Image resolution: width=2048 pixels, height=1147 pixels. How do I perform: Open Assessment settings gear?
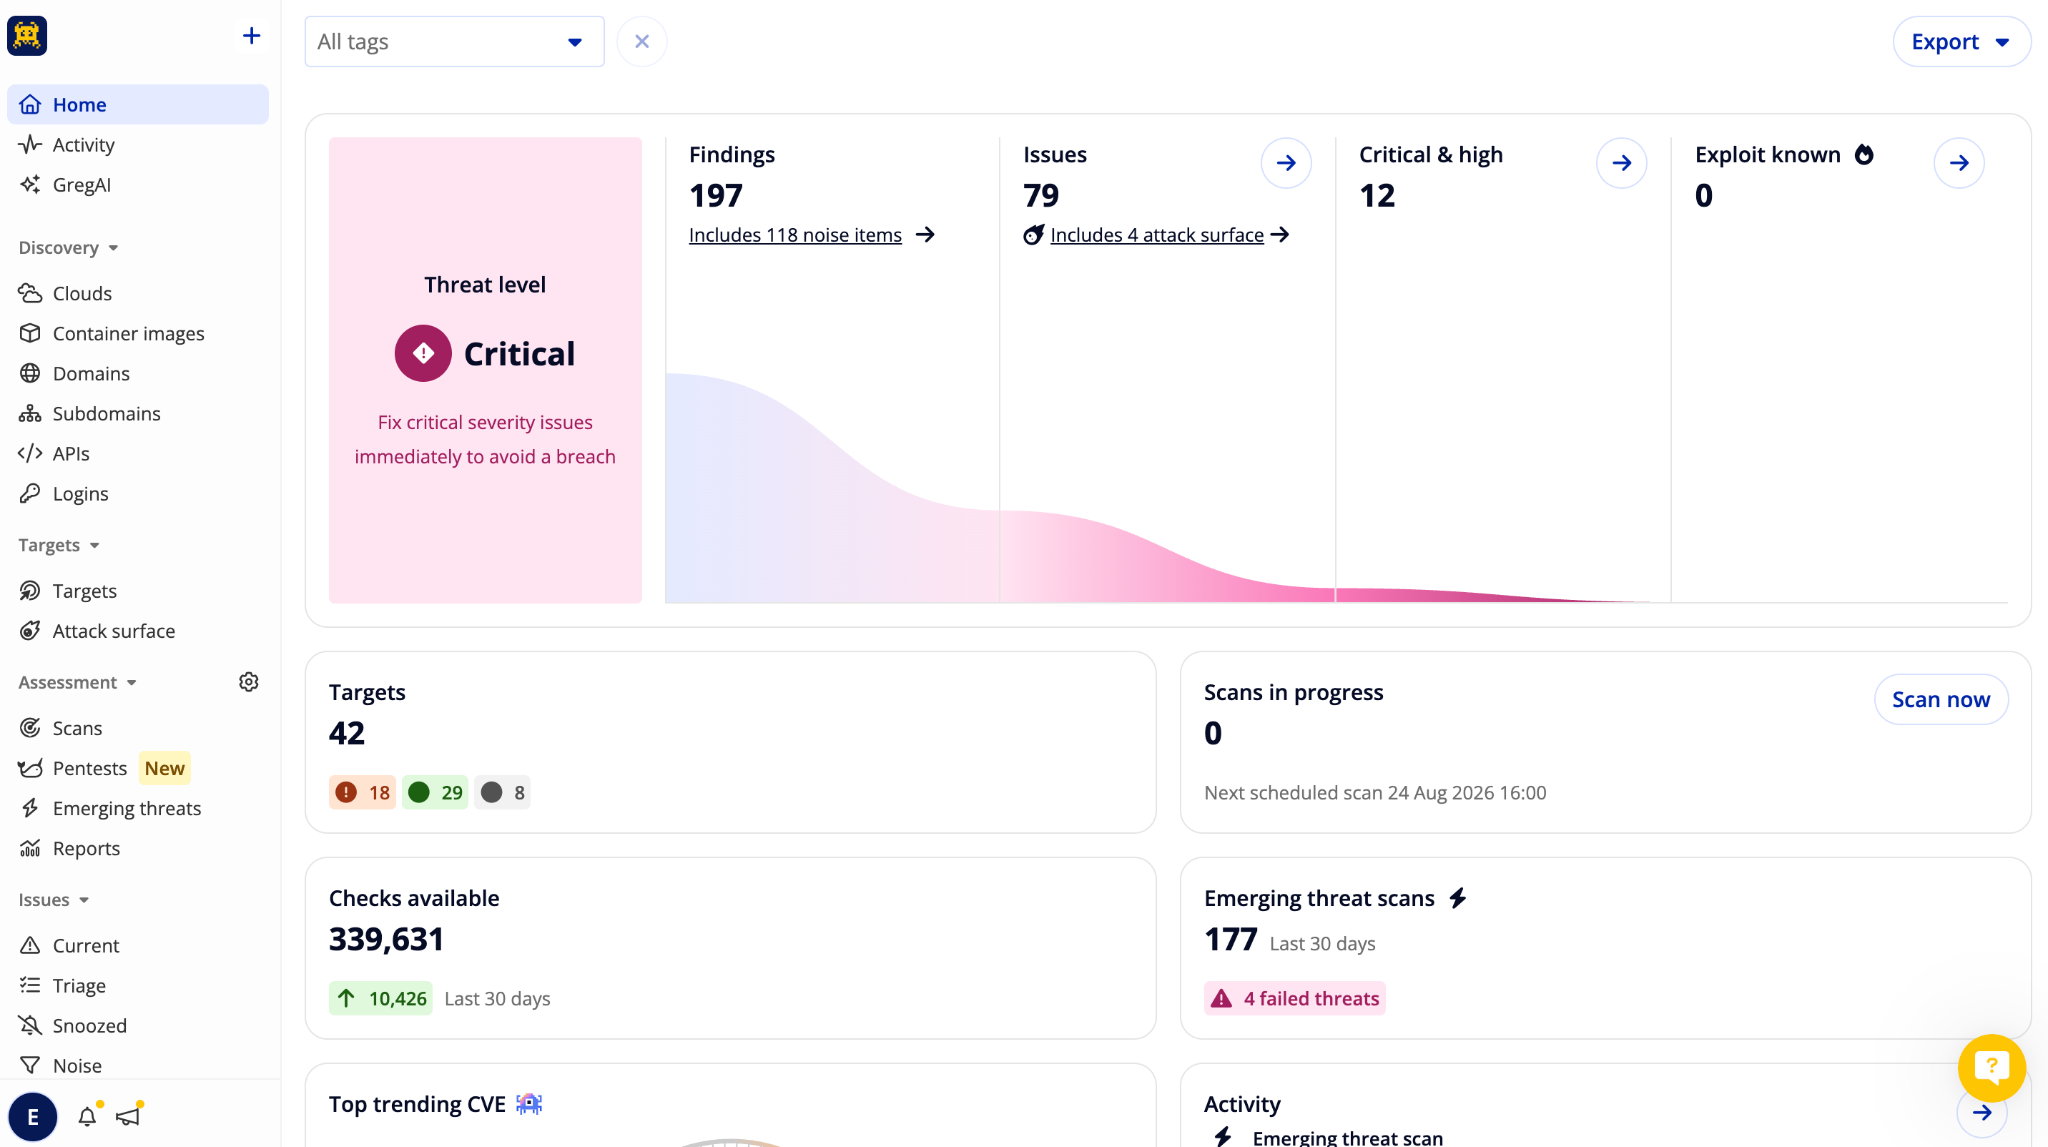249,682
